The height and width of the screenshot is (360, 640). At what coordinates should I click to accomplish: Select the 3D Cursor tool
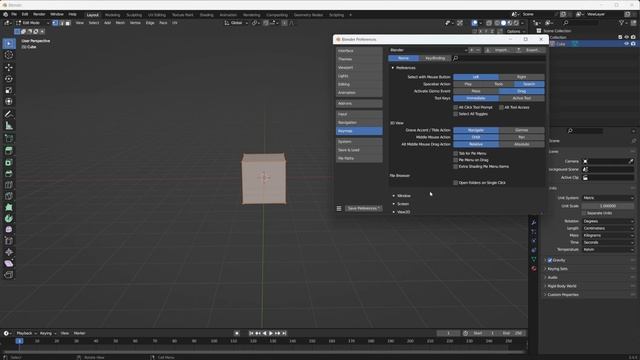point(9,55)
